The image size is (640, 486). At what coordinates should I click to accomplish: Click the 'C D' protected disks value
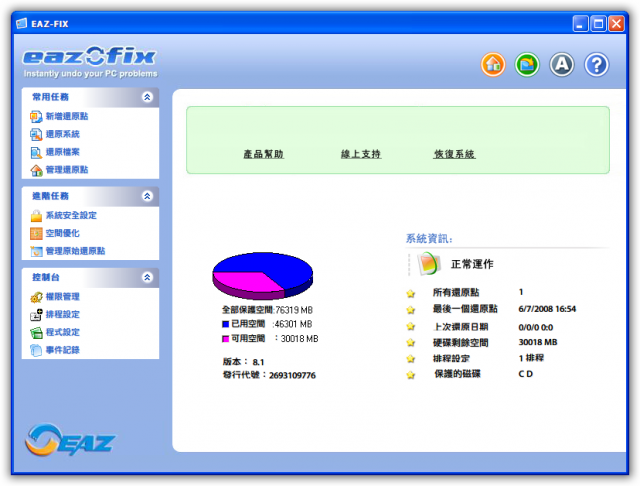tap(525, 374)
